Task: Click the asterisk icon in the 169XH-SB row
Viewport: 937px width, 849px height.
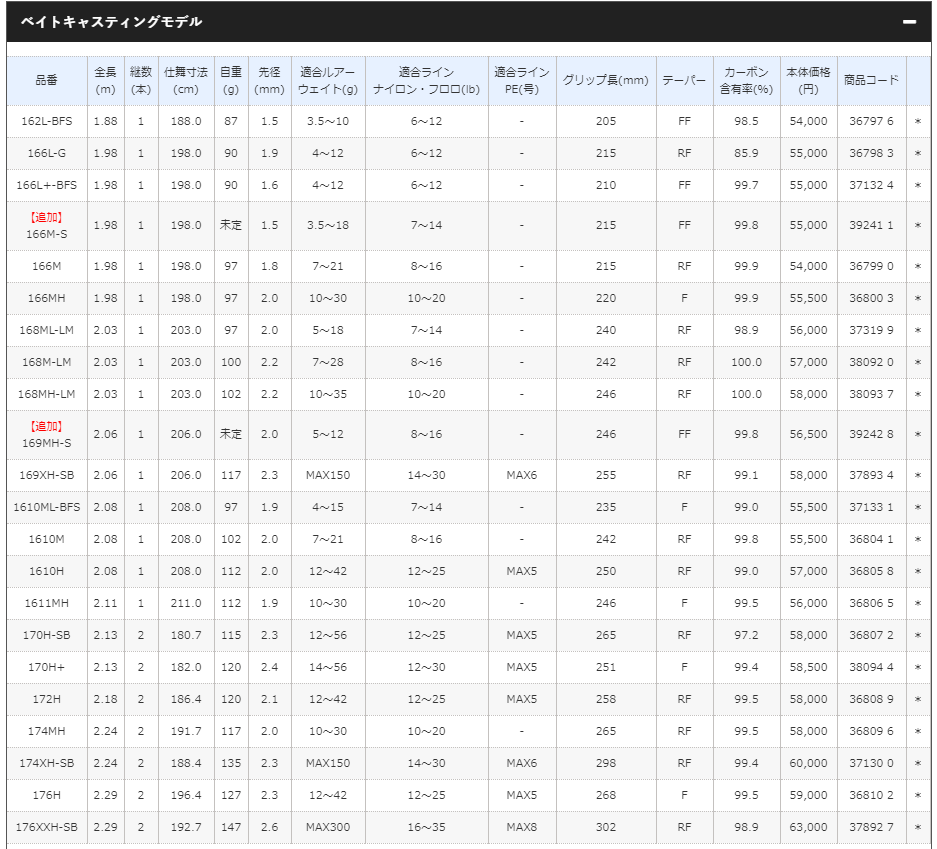Action: 917,475
